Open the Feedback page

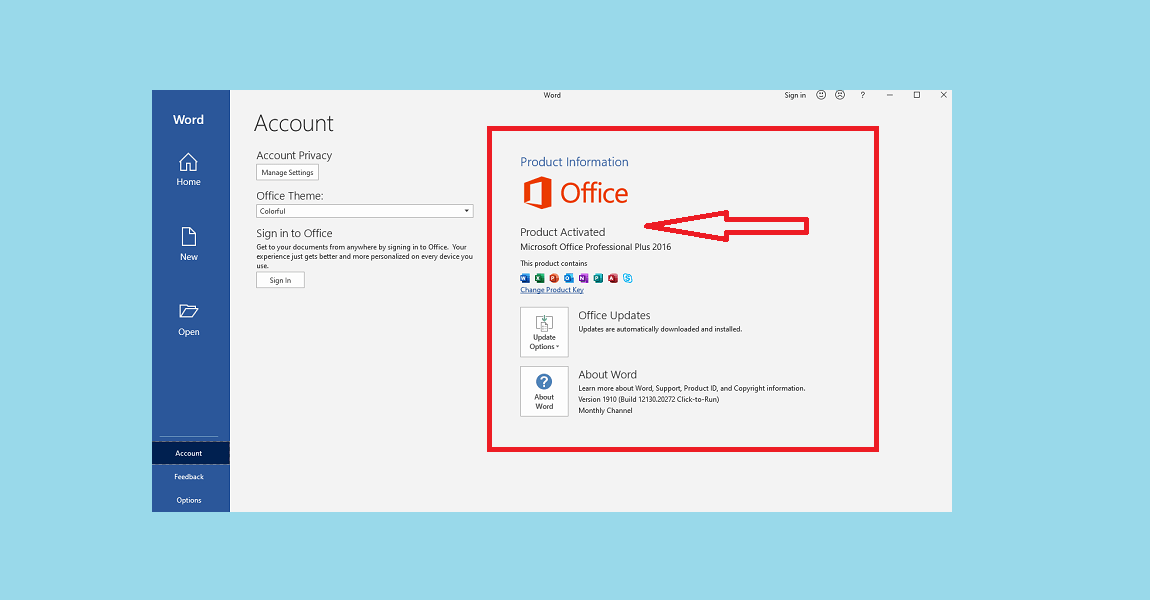pos(191,477)
